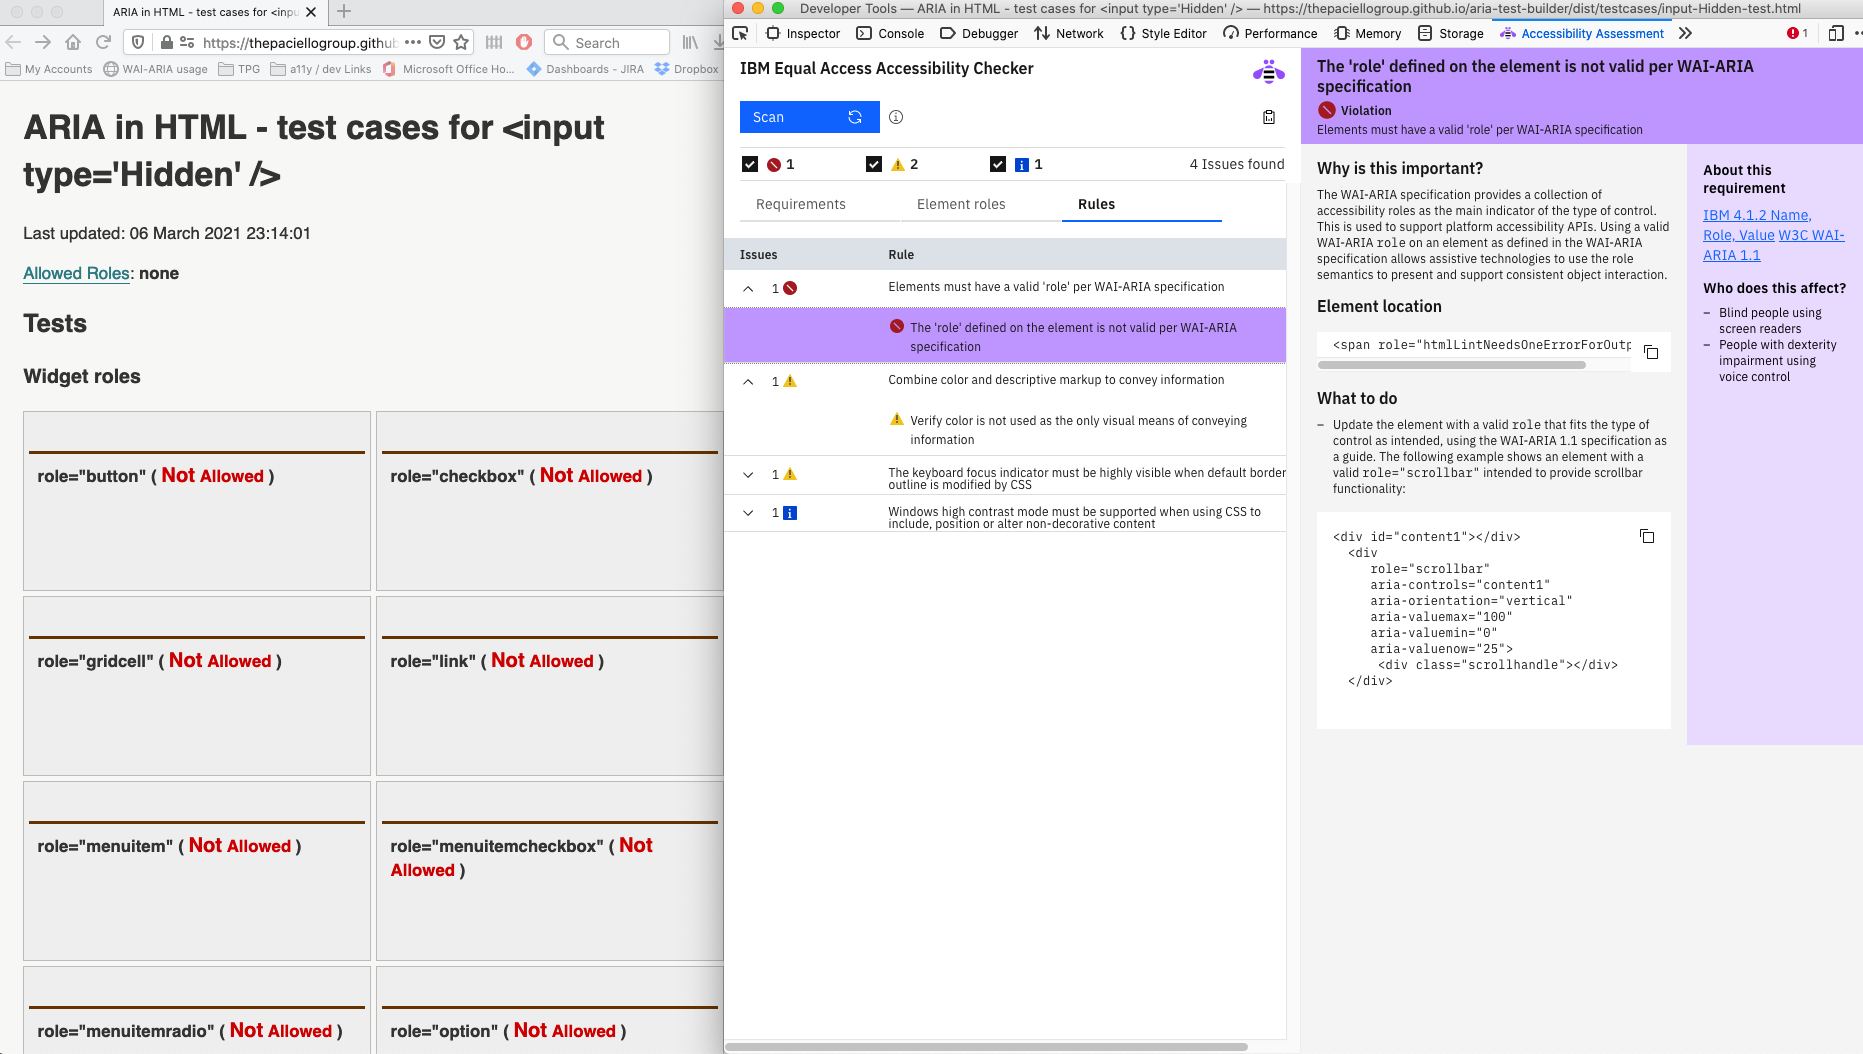Viewport: 1863px width, 1054px height.
Task: Click the refresh icon beside the Scan button
Action: coord(855,117)
